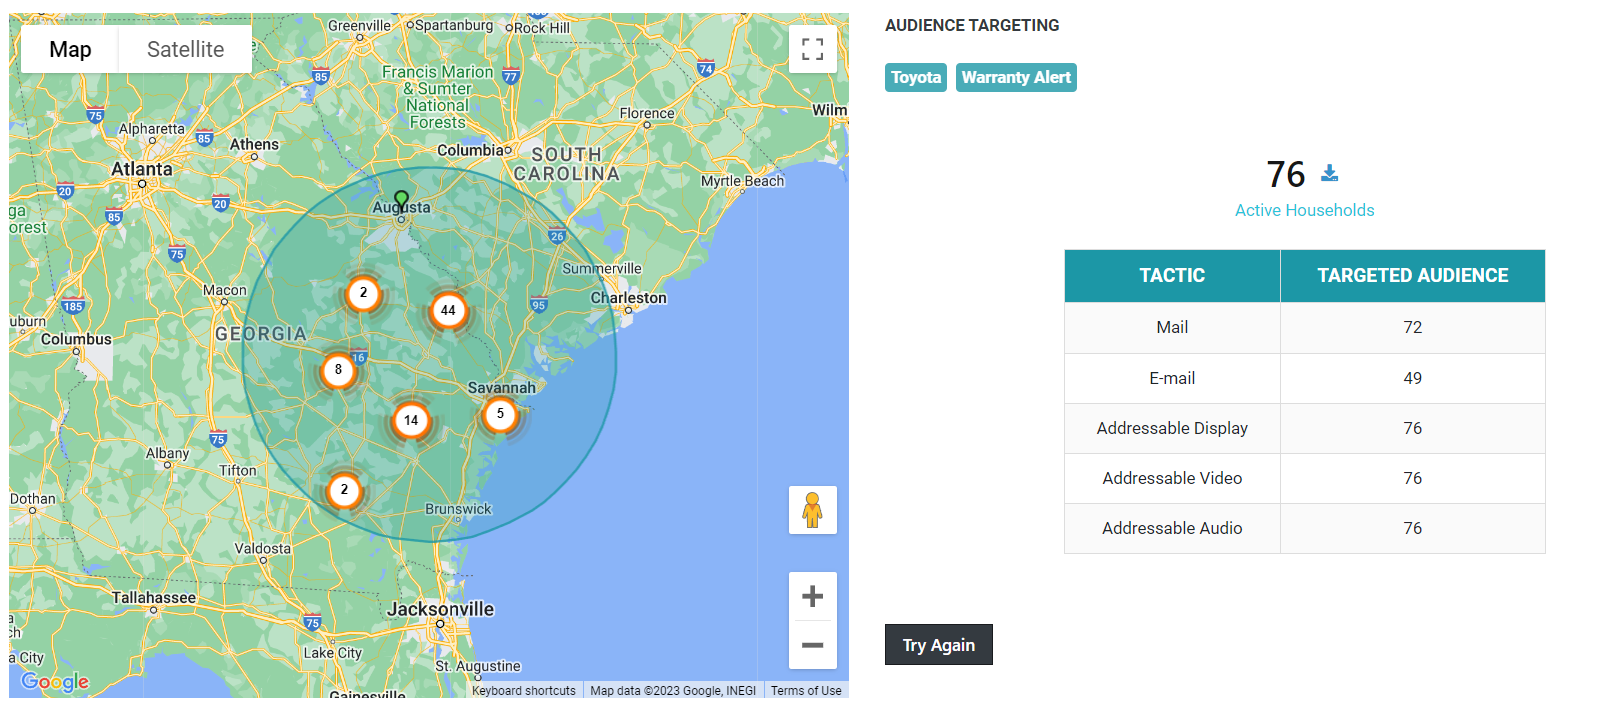
Task: Click the Active Households label
Action: pyautogui.click(x=1304, y=210)
